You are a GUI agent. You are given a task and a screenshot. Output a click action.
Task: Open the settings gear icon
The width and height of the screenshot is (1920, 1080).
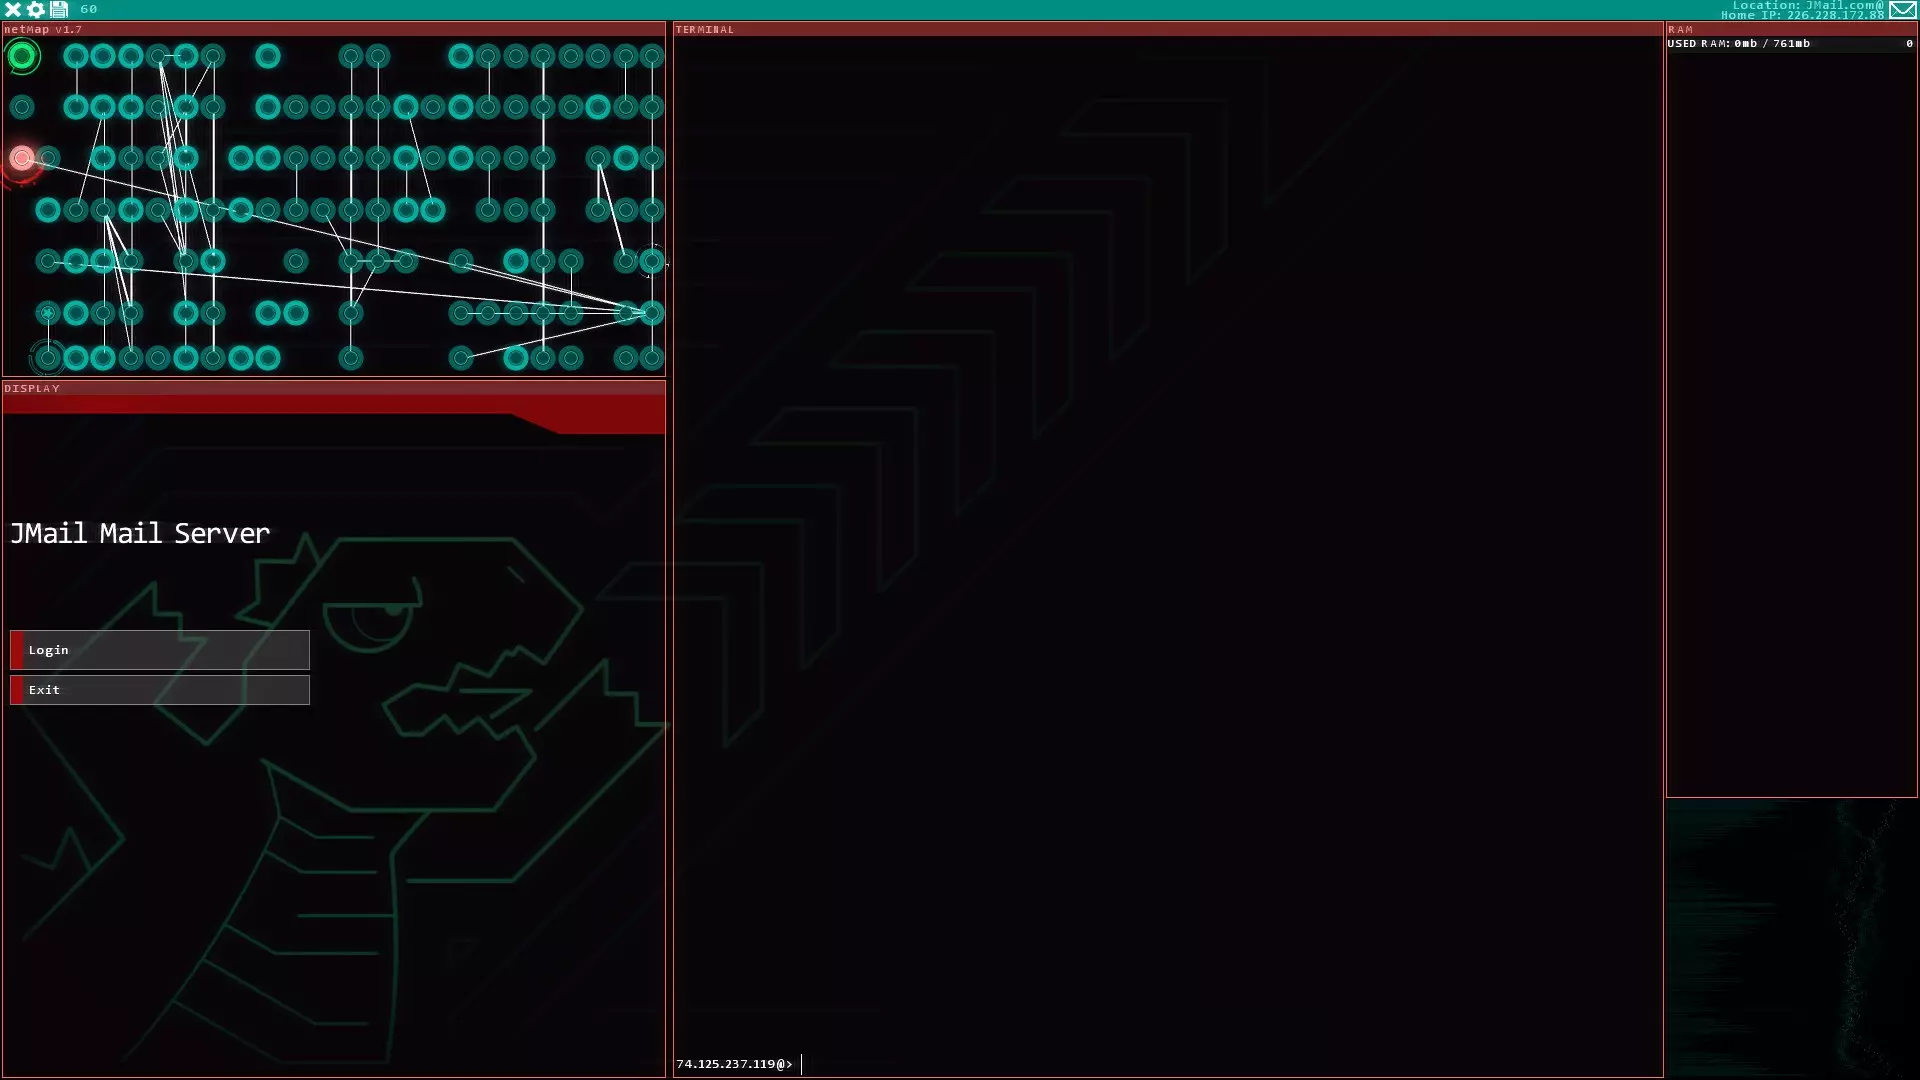click(36, 9)
